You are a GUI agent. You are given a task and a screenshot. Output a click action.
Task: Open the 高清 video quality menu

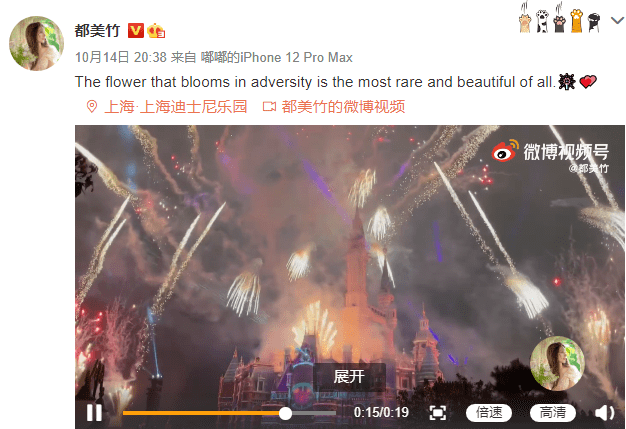[553, 413]
